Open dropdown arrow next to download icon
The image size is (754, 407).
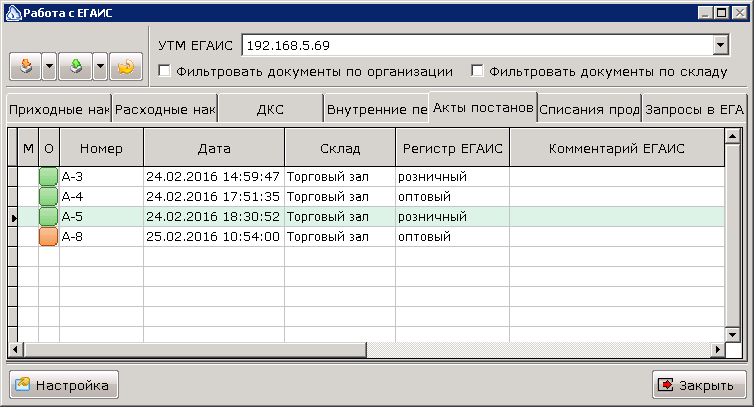50,66
